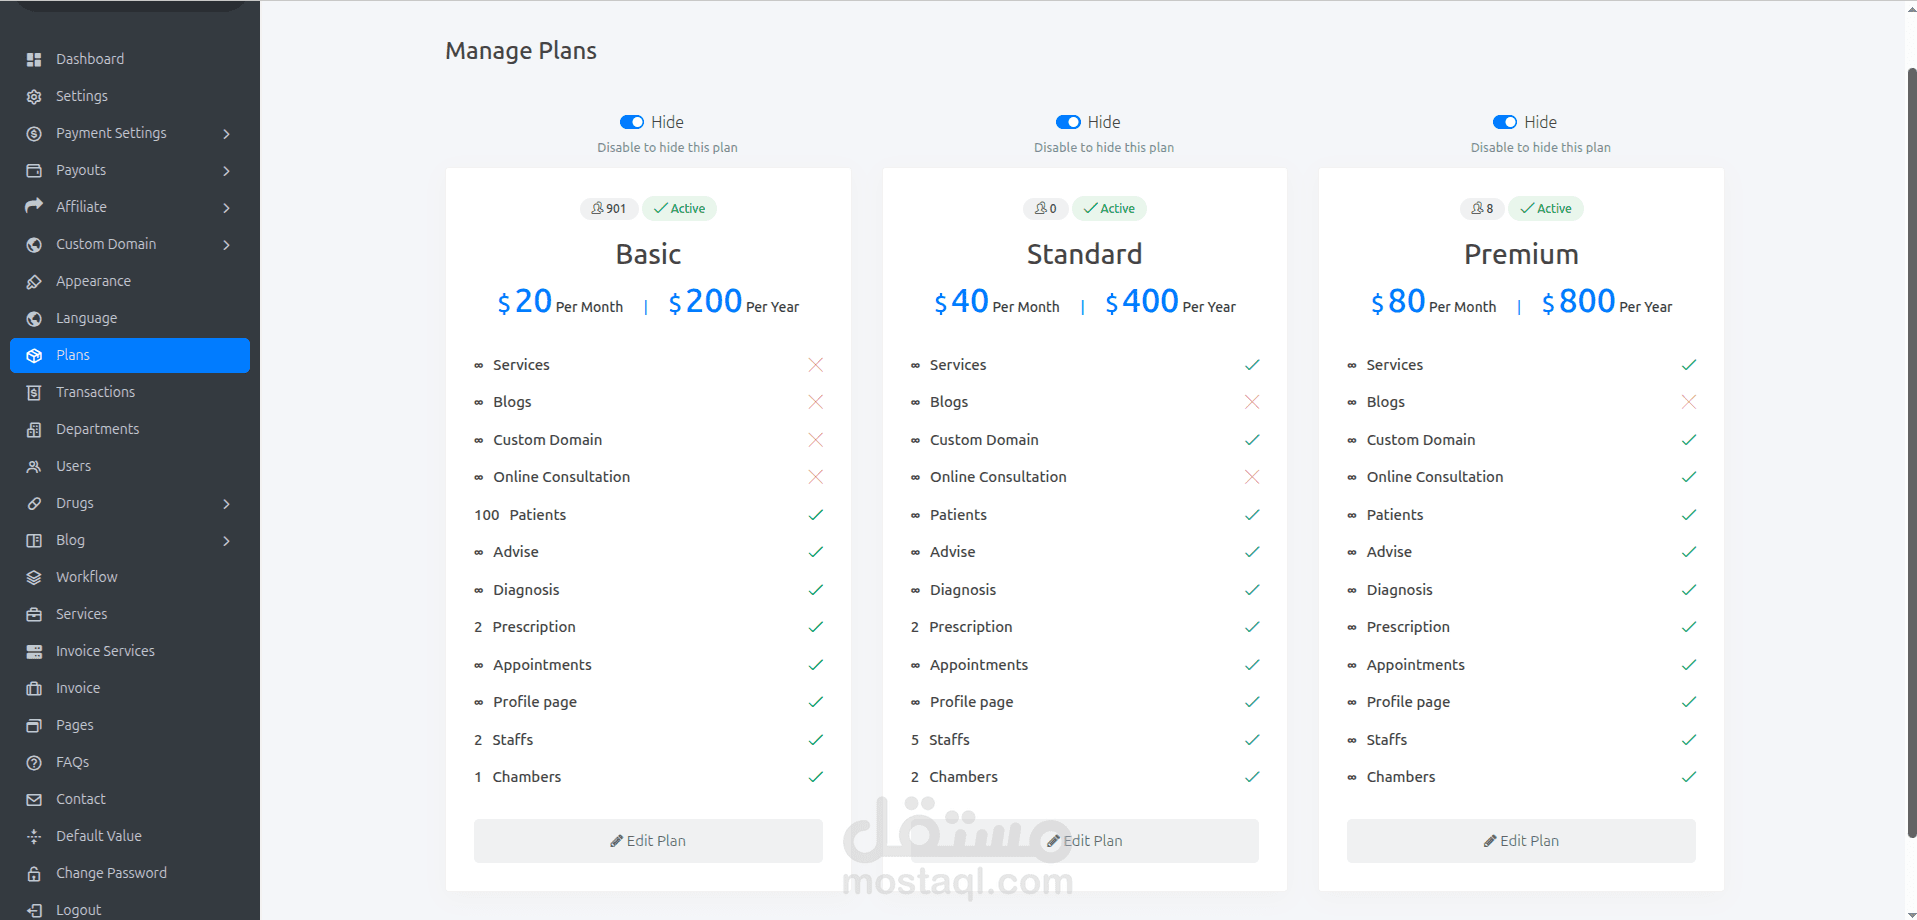Screen dimensions: 1917x920
Task: Click Edit Plan button for Premium plan
Action: point(1521,841)
